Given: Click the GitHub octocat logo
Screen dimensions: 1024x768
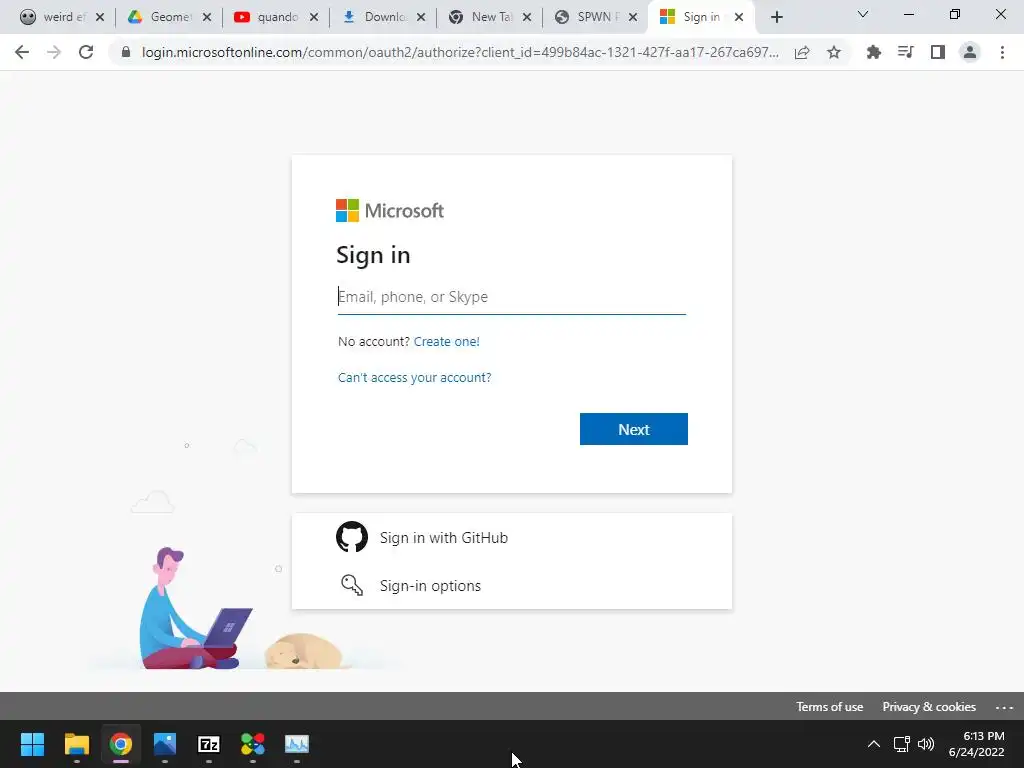Looking at the screenshot, I should click(x=352, y=537).
